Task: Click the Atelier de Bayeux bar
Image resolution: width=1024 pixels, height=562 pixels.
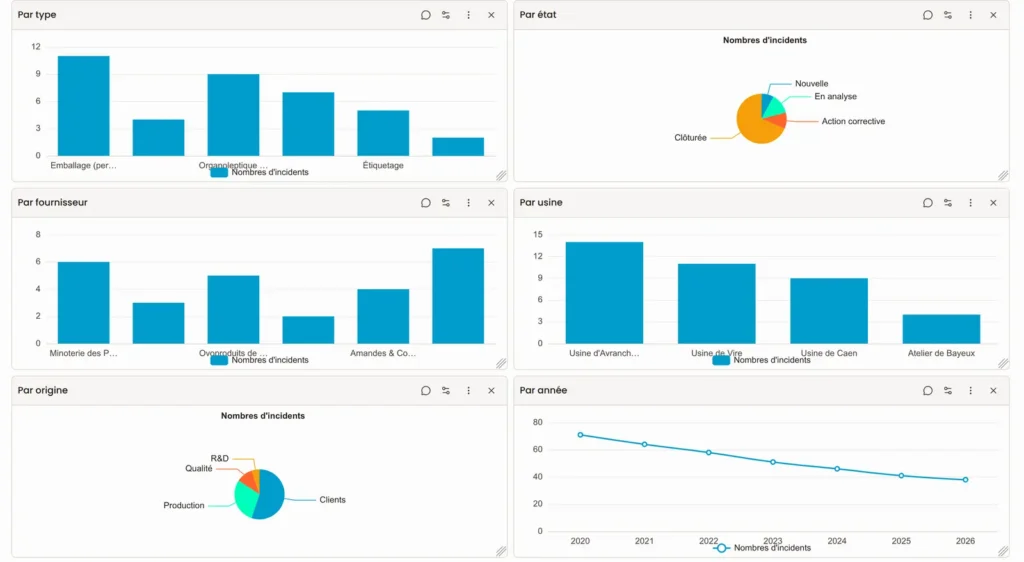Action: pyautogui.click(x=941, y=329)
